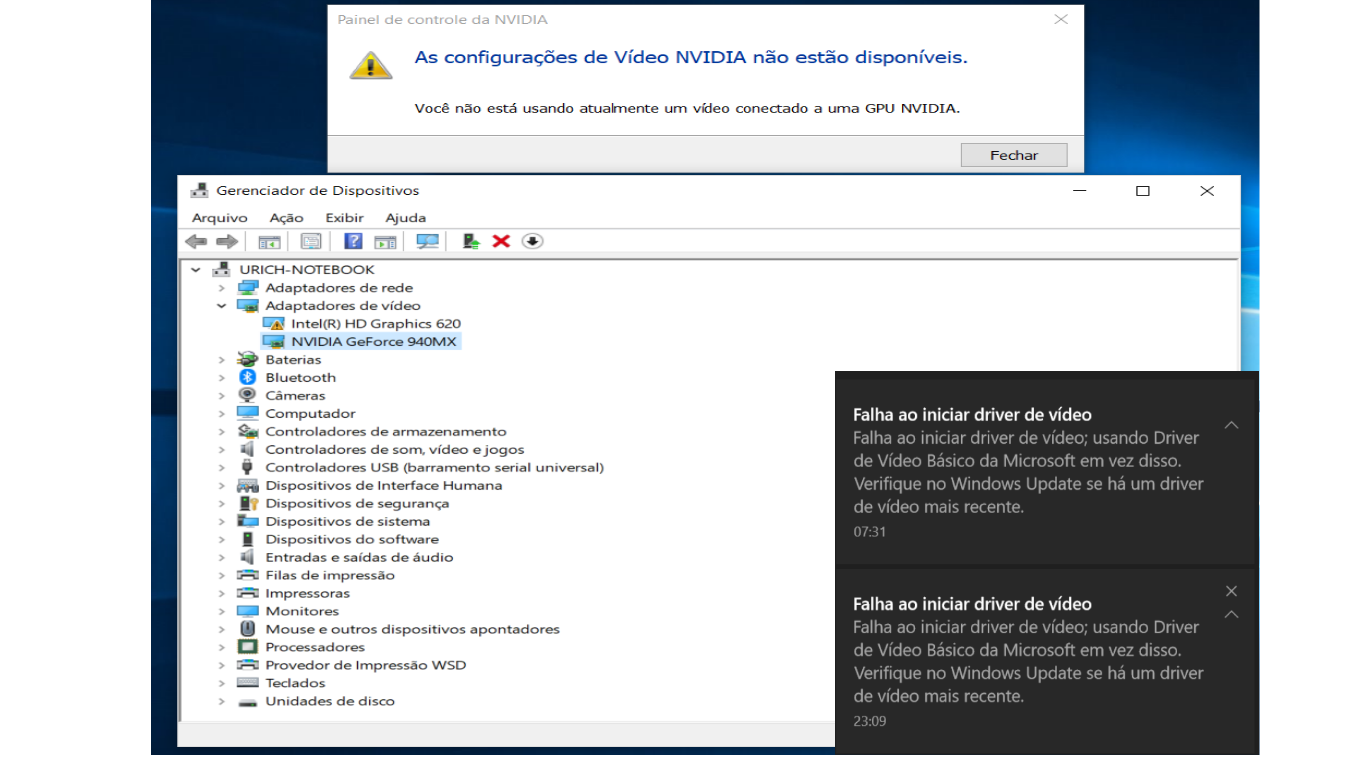Image resolution: width=1366 pixels, height=768 pixels.
Task: Click the Gerenciador de Dispositivos title bar icon
Action: 199,190
